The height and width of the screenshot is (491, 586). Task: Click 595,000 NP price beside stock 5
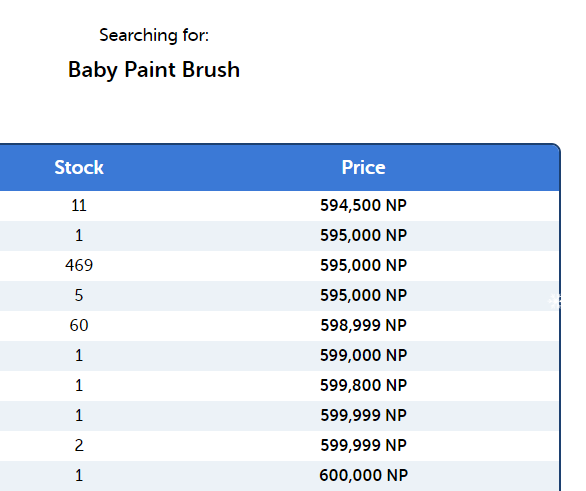point(363,295)
